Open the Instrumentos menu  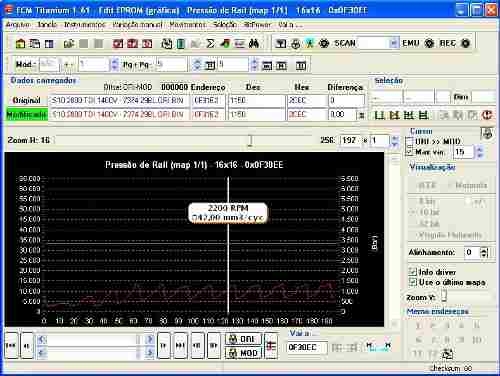[x=85, y=25]
